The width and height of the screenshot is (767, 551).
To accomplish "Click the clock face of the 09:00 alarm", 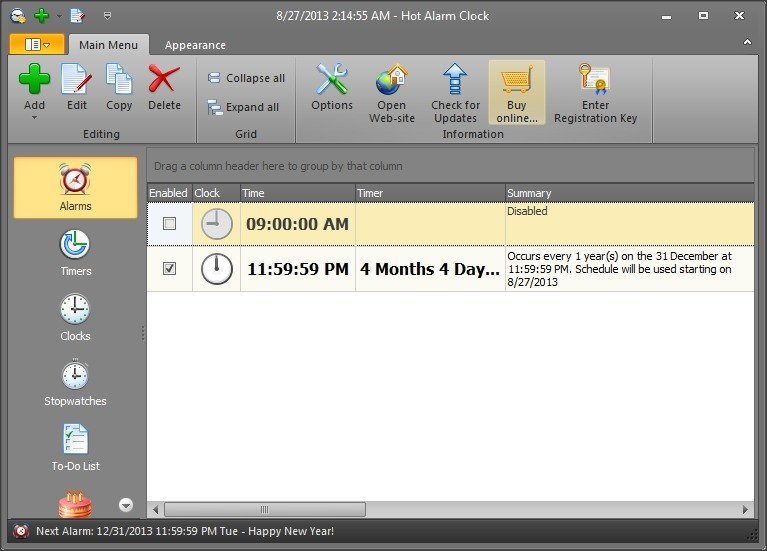I will point(217,224).
